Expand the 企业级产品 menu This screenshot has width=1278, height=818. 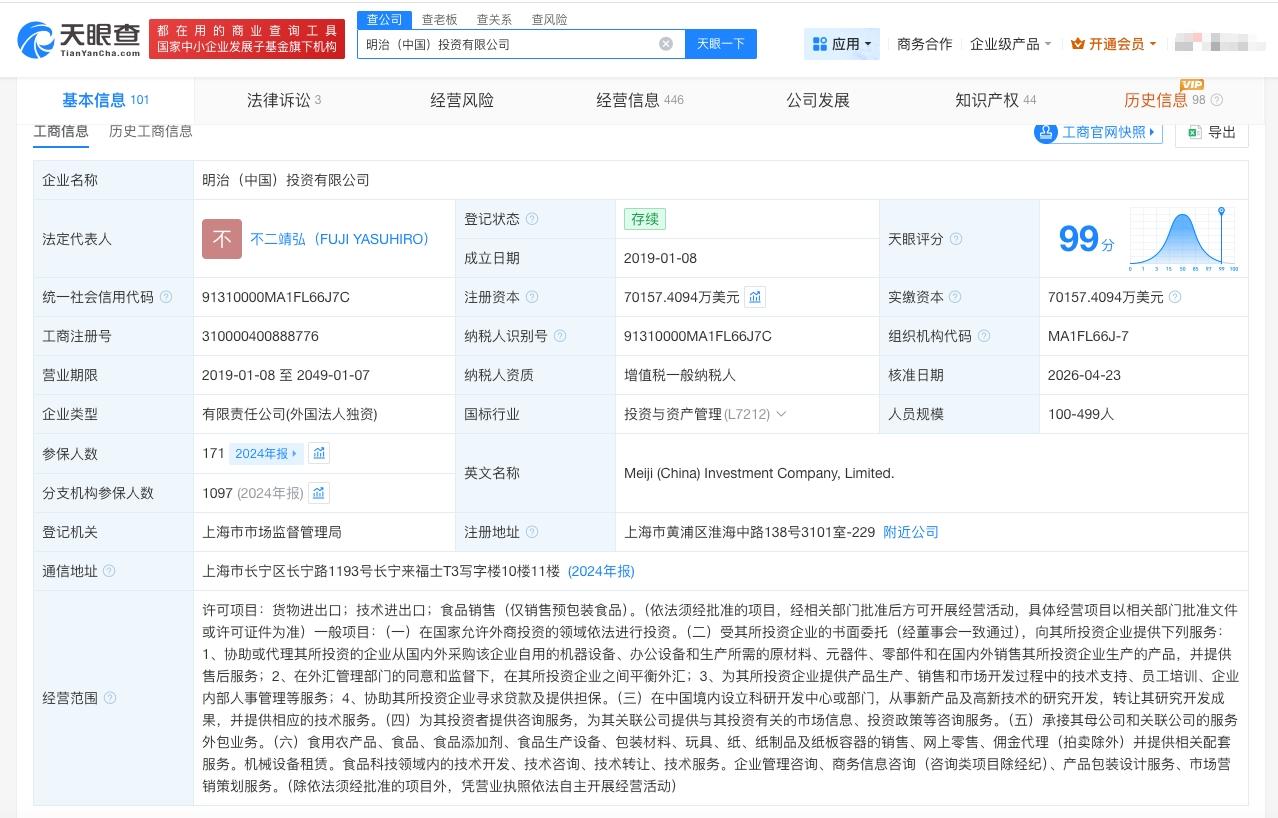tap(1010, 44)
